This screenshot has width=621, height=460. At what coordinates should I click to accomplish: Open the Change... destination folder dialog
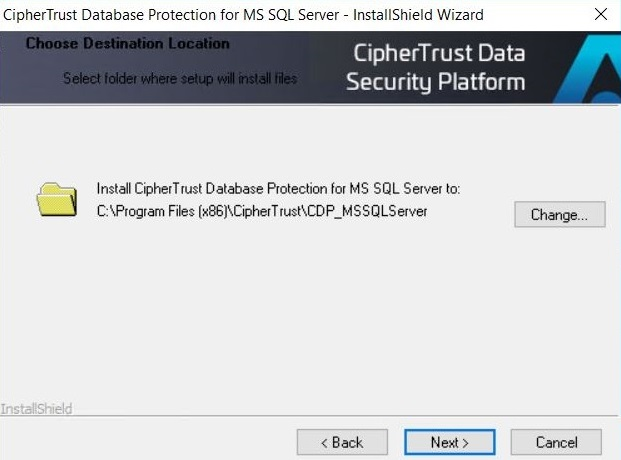point(560,214)
